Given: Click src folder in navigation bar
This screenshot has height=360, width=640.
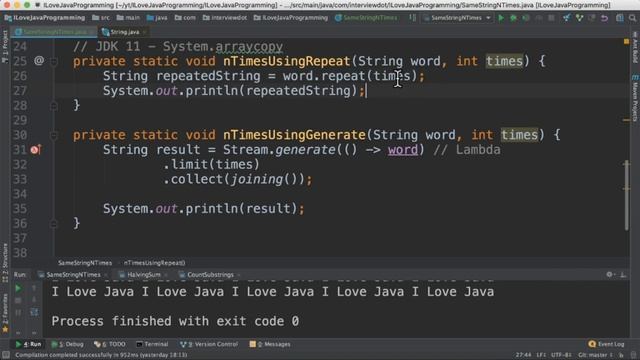Looking at the screenshot, I should click(x=101, y=18).
